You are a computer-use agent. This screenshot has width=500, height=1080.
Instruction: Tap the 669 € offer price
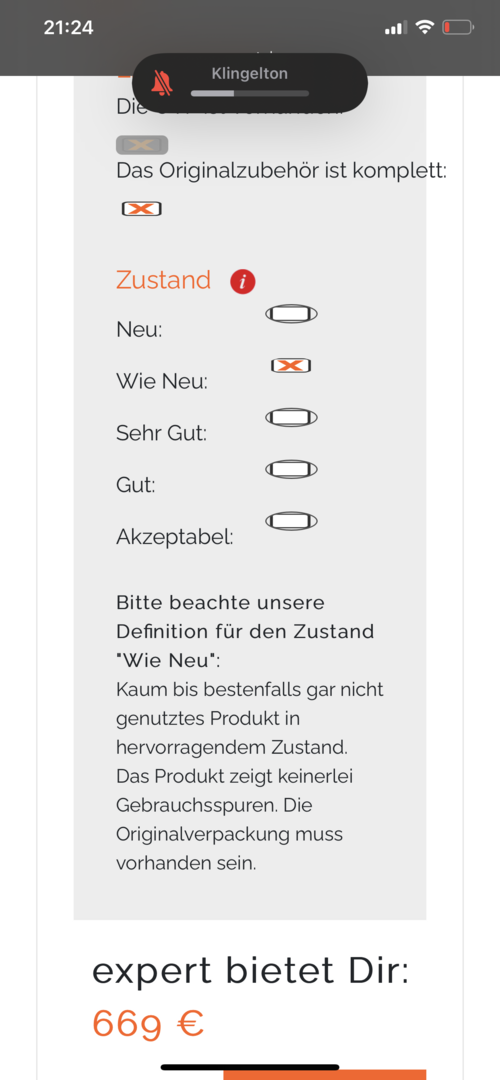[148, 1024]
